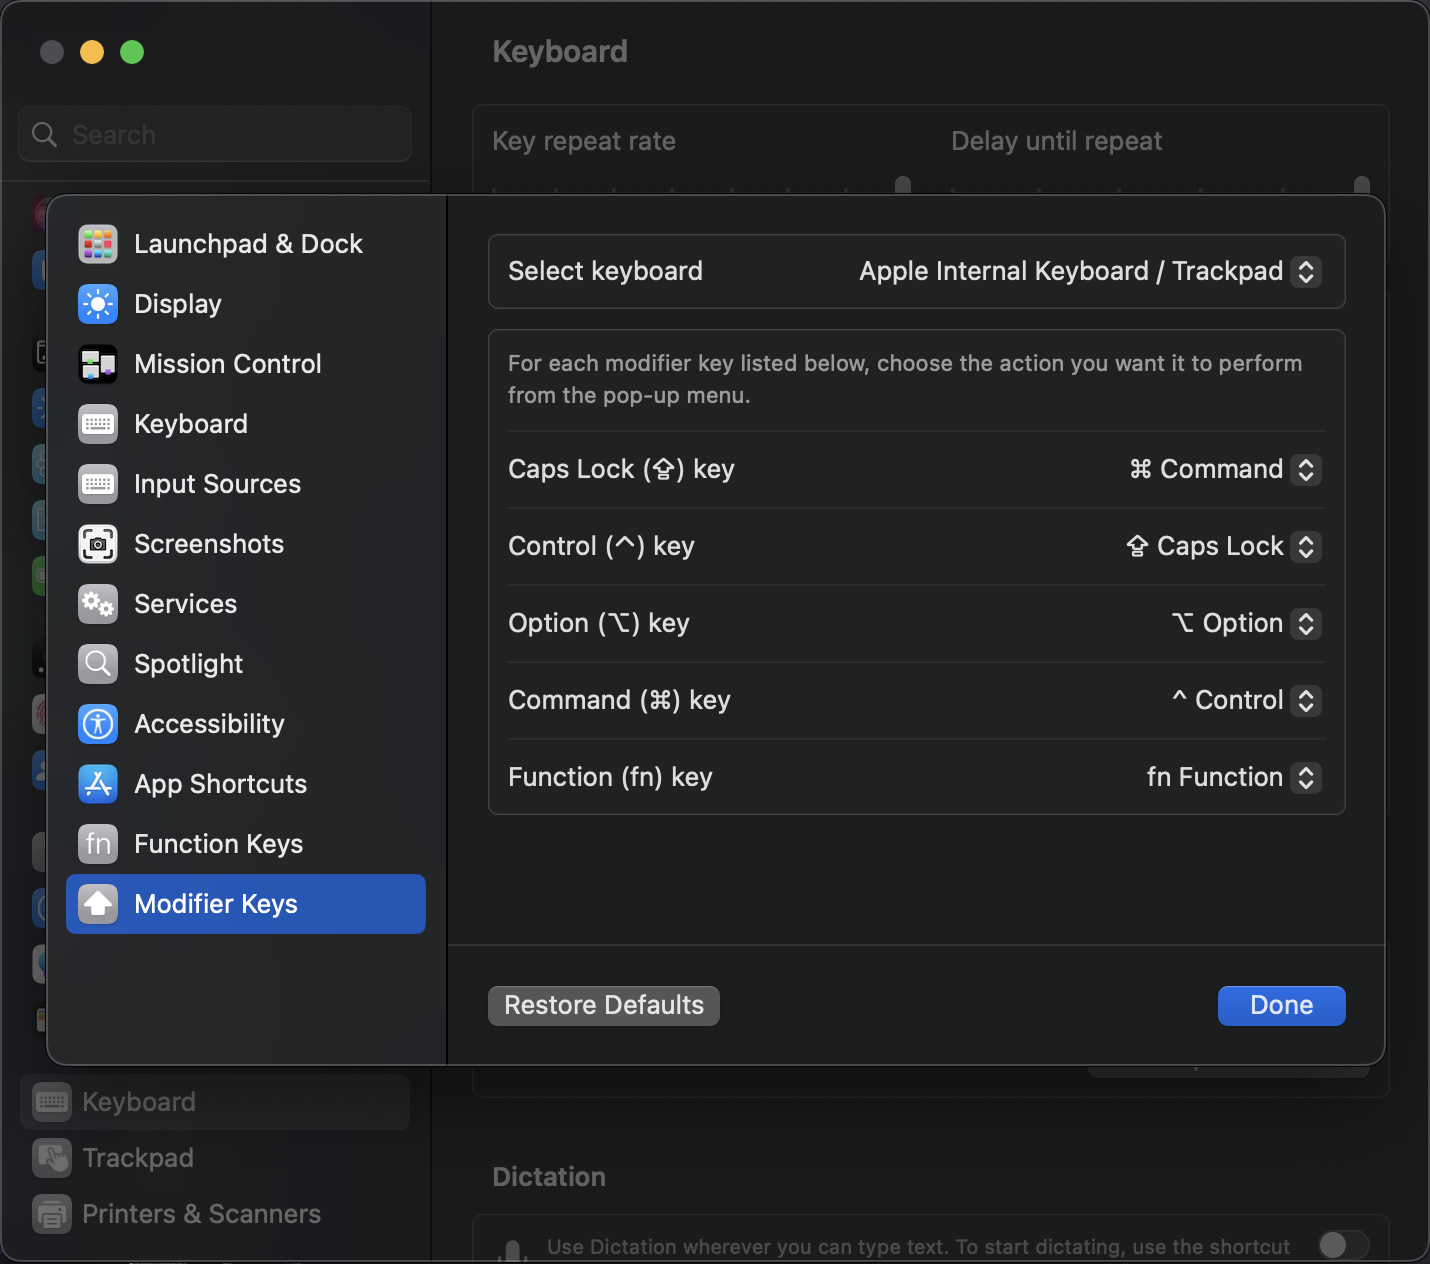Click the Trackpad icon in sidebar
Screen dimensions: 1430x1264
click(x=52, y=1158)
